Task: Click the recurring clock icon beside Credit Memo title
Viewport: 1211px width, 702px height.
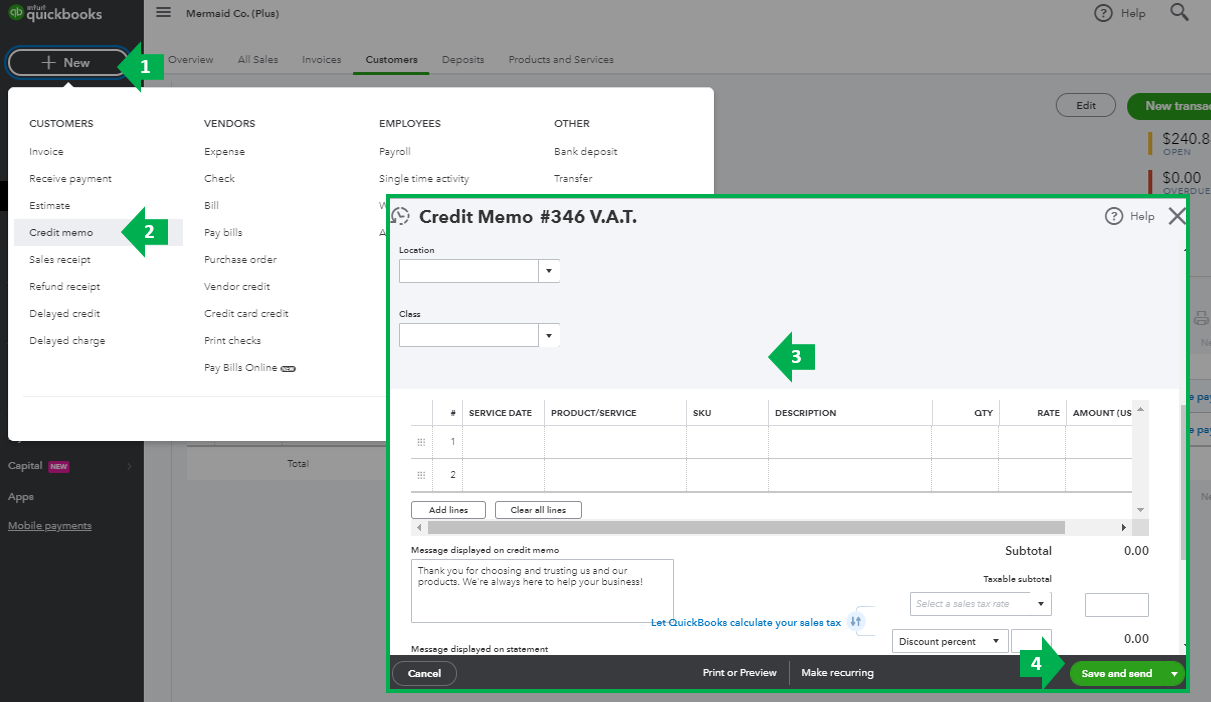Action: [401, 216]
